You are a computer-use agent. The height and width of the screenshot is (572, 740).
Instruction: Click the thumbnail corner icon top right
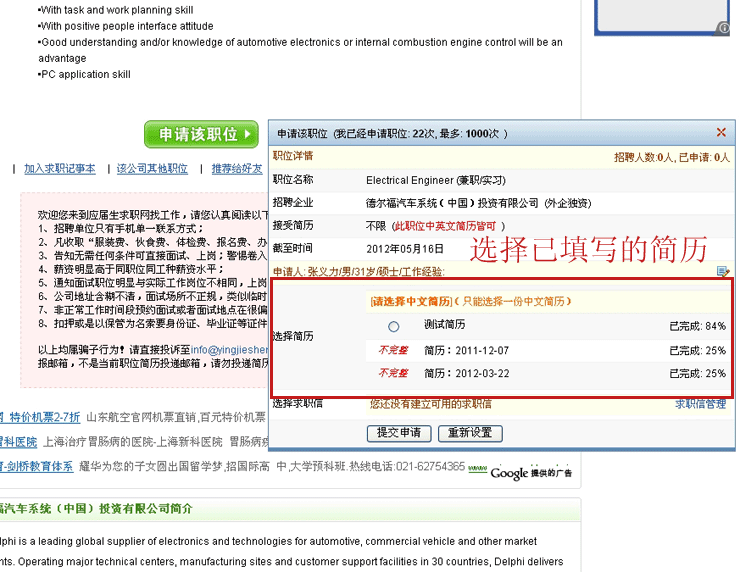tap(723, 28)
